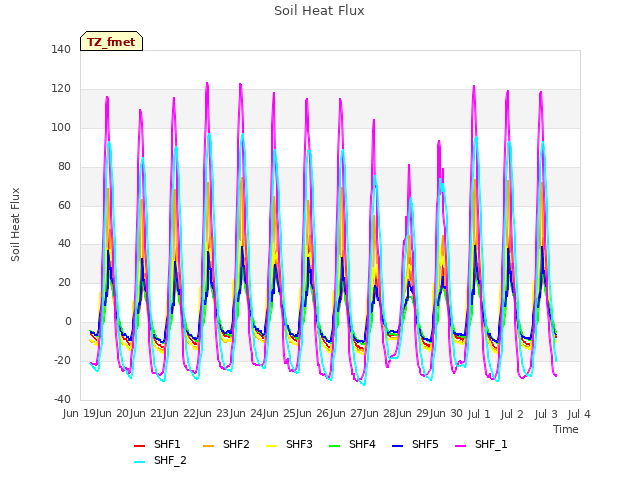Click the TZ_fmet annotation label
Viewport: 640px width, 480px height.
[111, 42]
